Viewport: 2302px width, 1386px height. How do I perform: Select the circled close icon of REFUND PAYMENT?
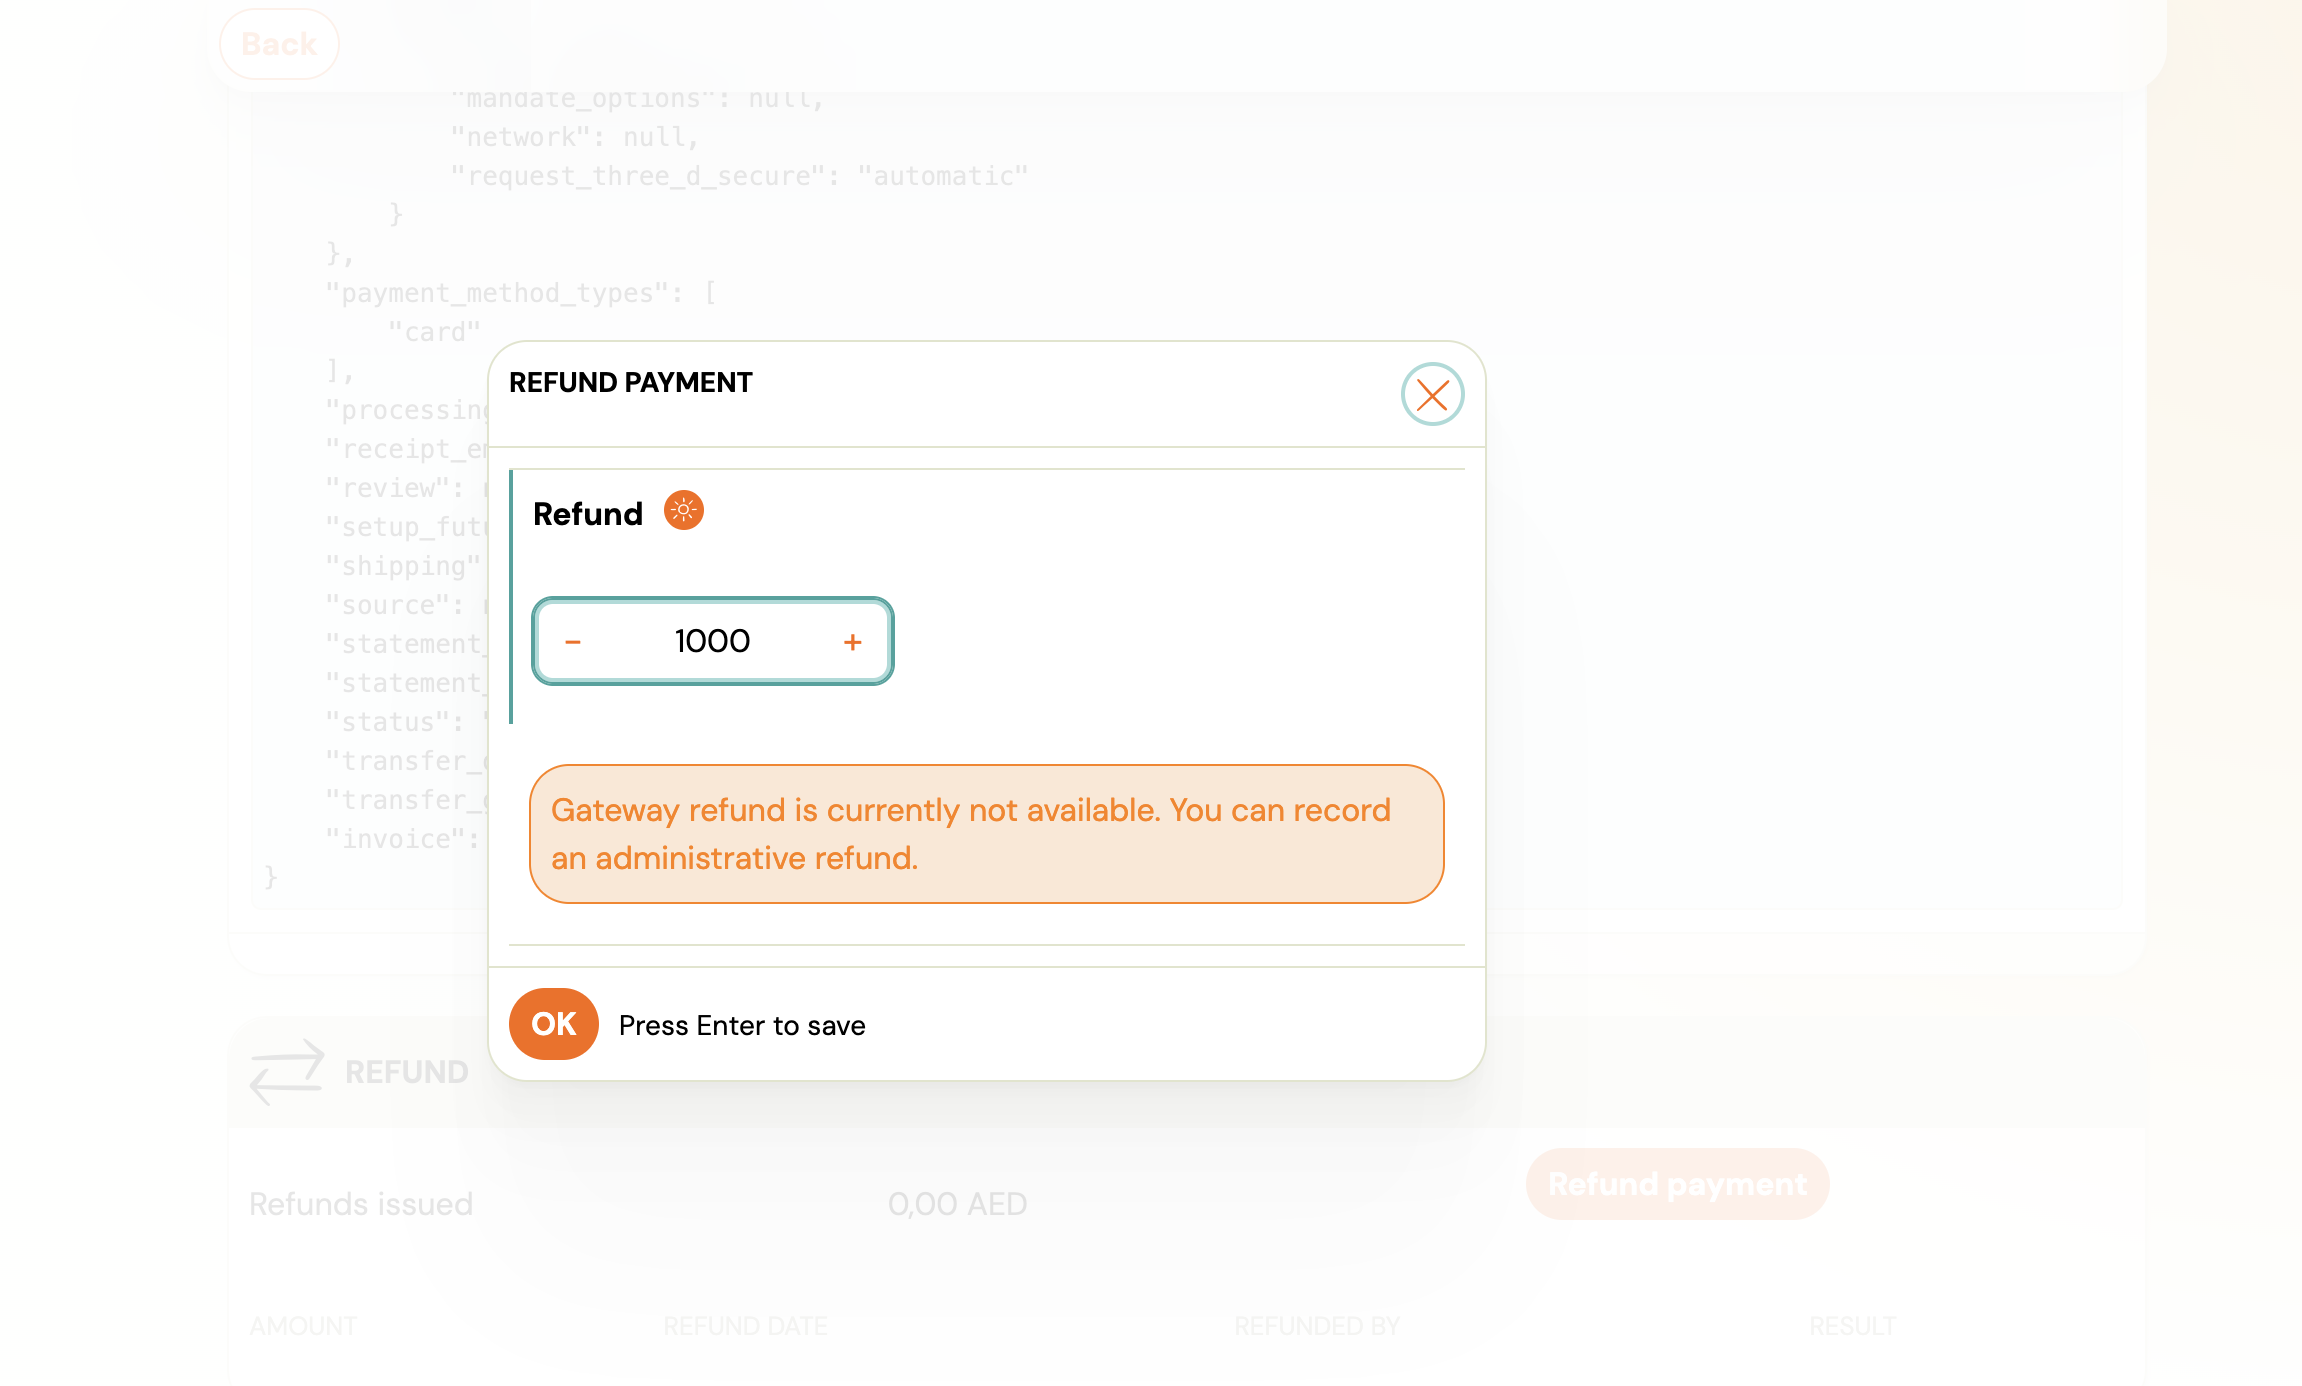1432,396
